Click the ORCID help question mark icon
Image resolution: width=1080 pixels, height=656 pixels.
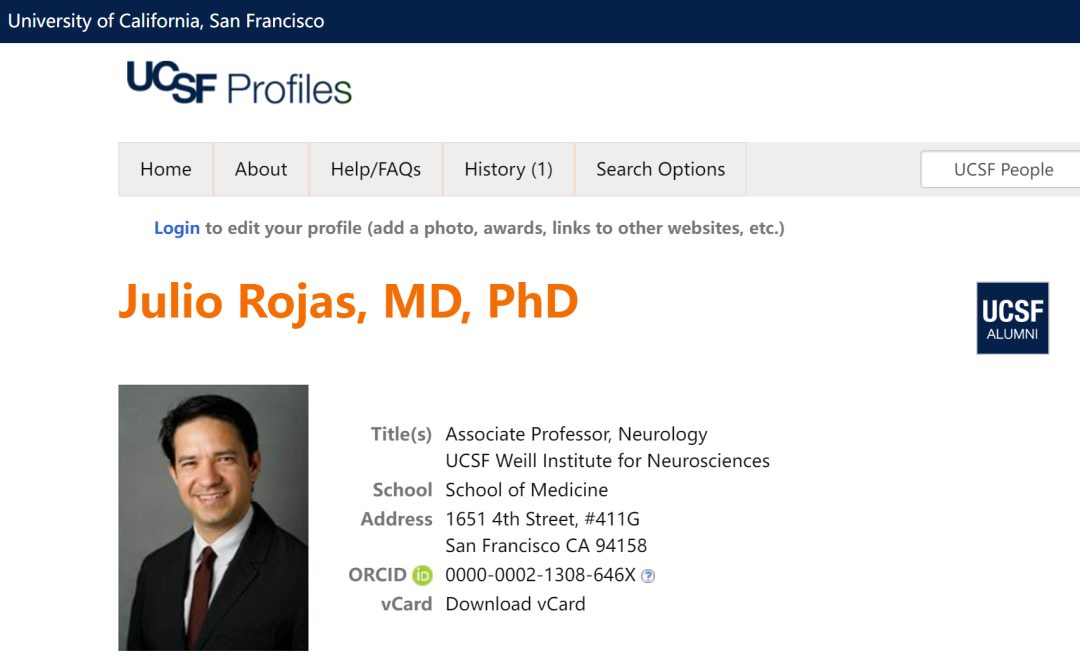tap(648, 576)
